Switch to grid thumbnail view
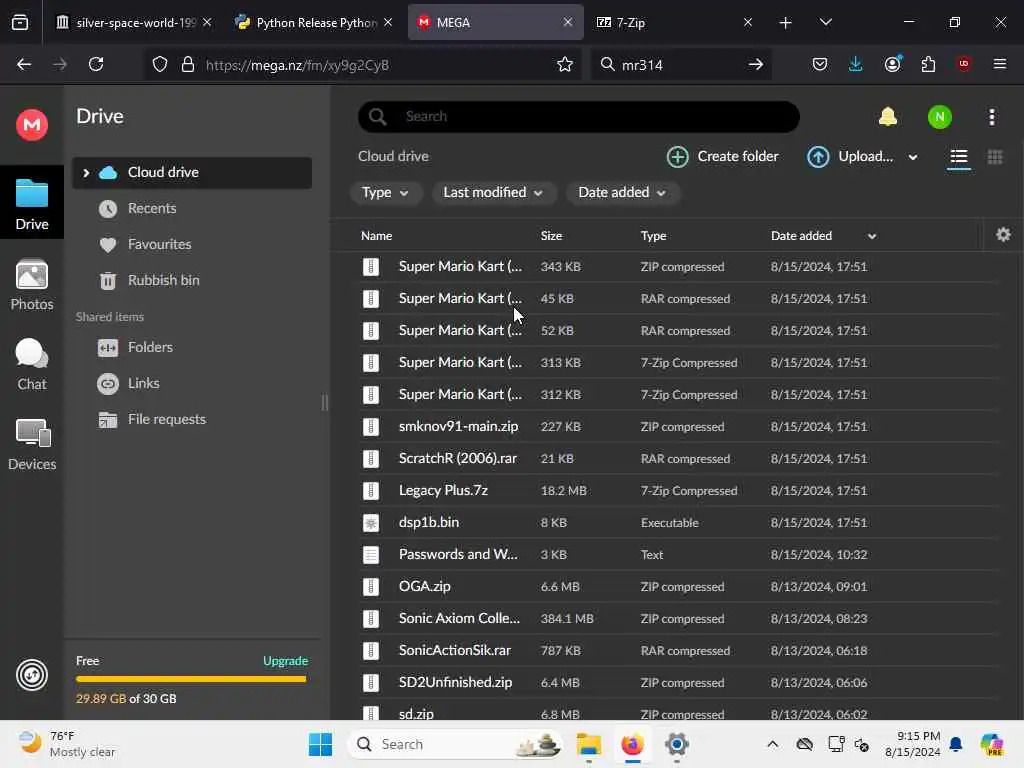This screenshot has height=768, width=1024. [x=995, y=157]
